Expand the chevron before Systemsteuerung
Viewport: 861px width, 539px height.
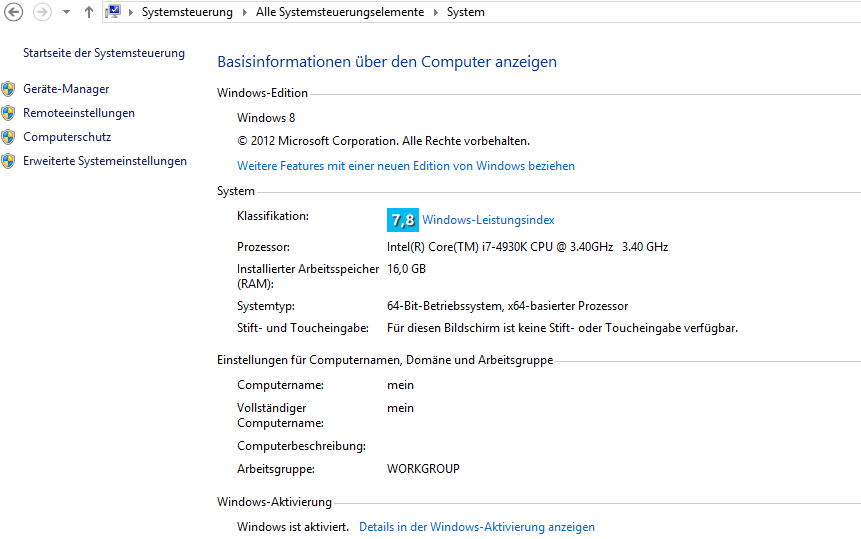click(x=131, y=12)
